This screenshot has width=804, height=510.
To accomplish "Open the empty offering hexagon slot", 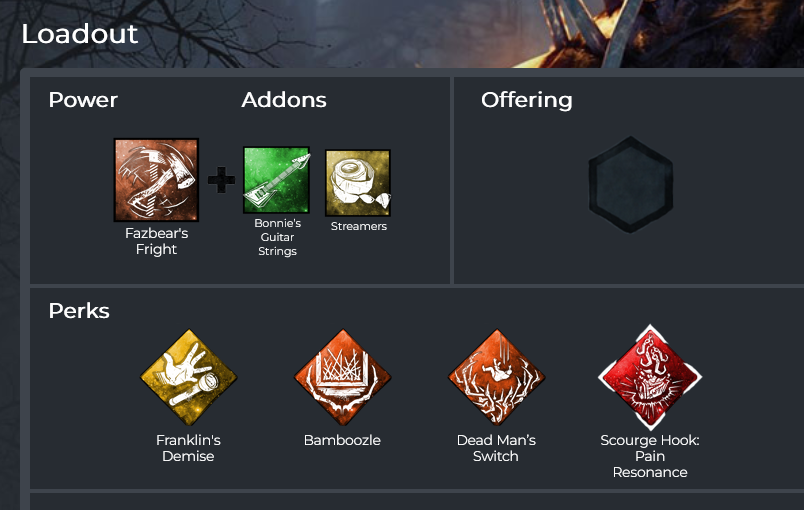I will point(631,185).
